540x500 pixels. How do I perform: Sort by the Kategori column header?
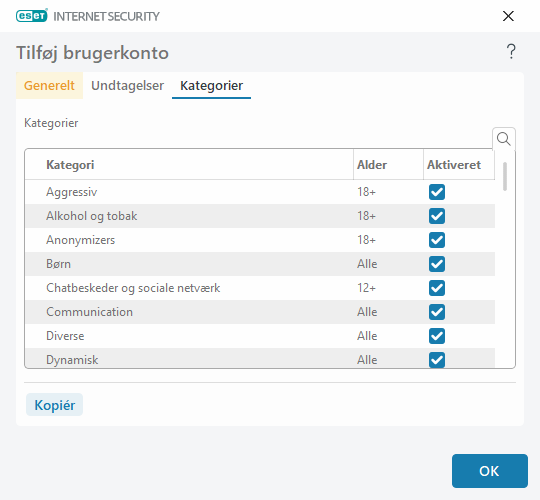click(189, 165)
